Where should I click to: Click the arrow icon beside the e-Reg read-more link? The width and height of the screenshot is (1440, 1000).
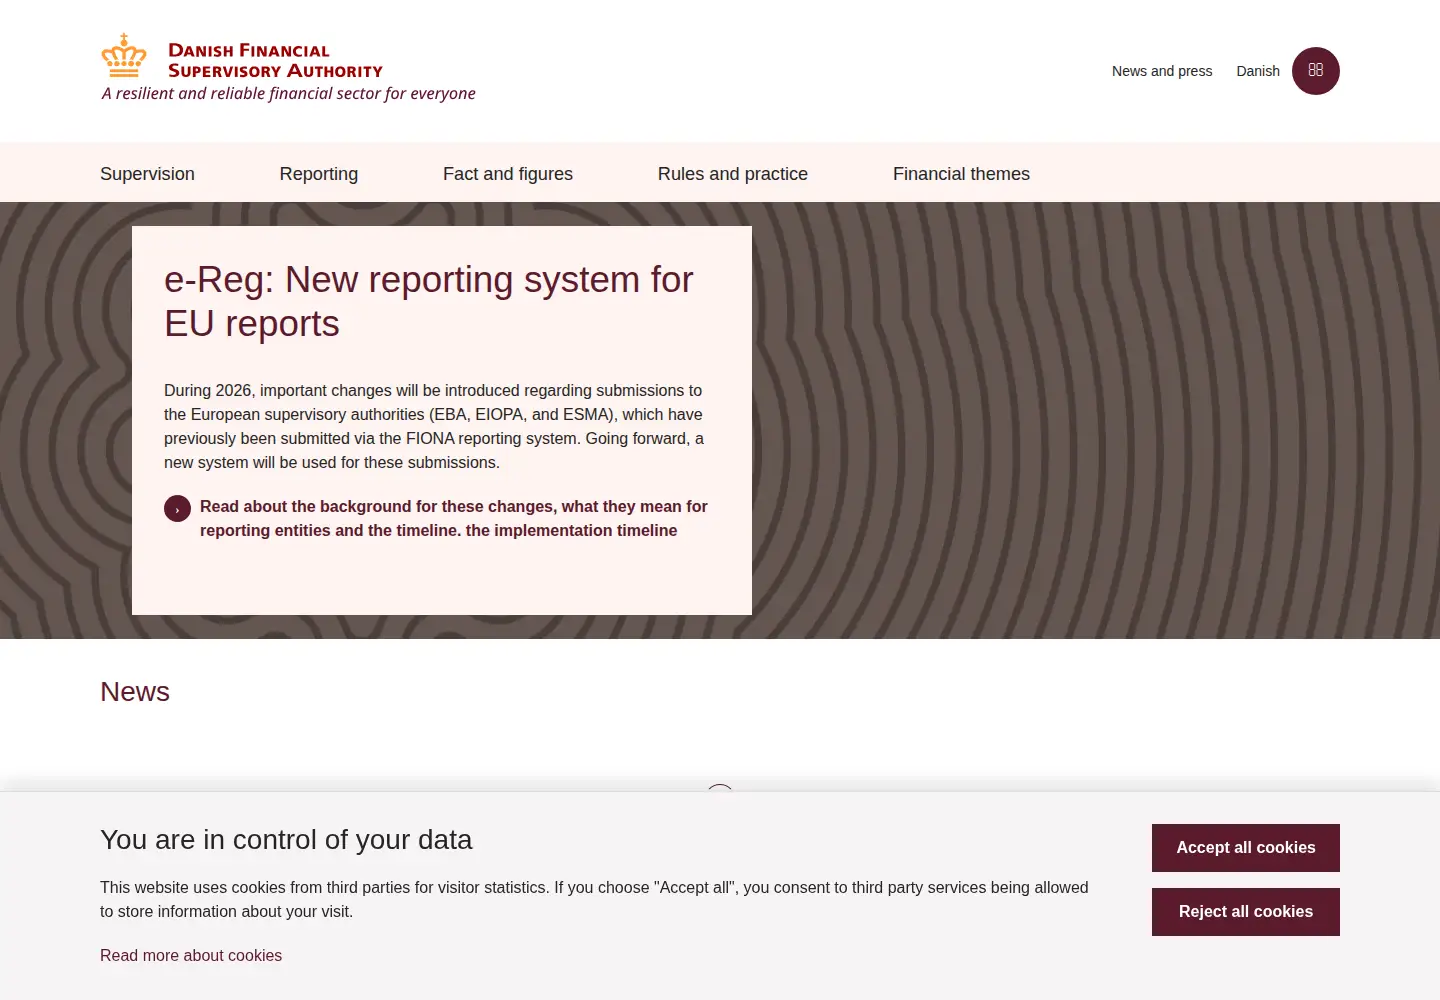(177, 509)
